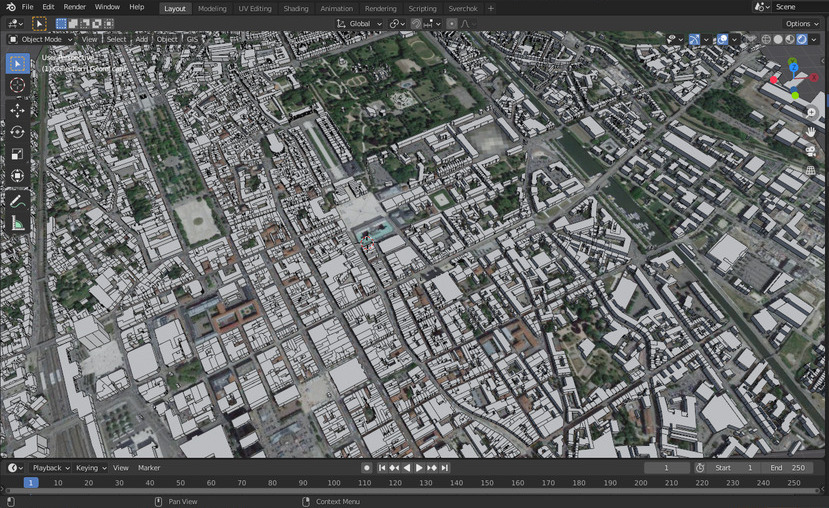Switch to the Shading workspace tab
This screenshot has width=829, height=508.
(296, 8)
